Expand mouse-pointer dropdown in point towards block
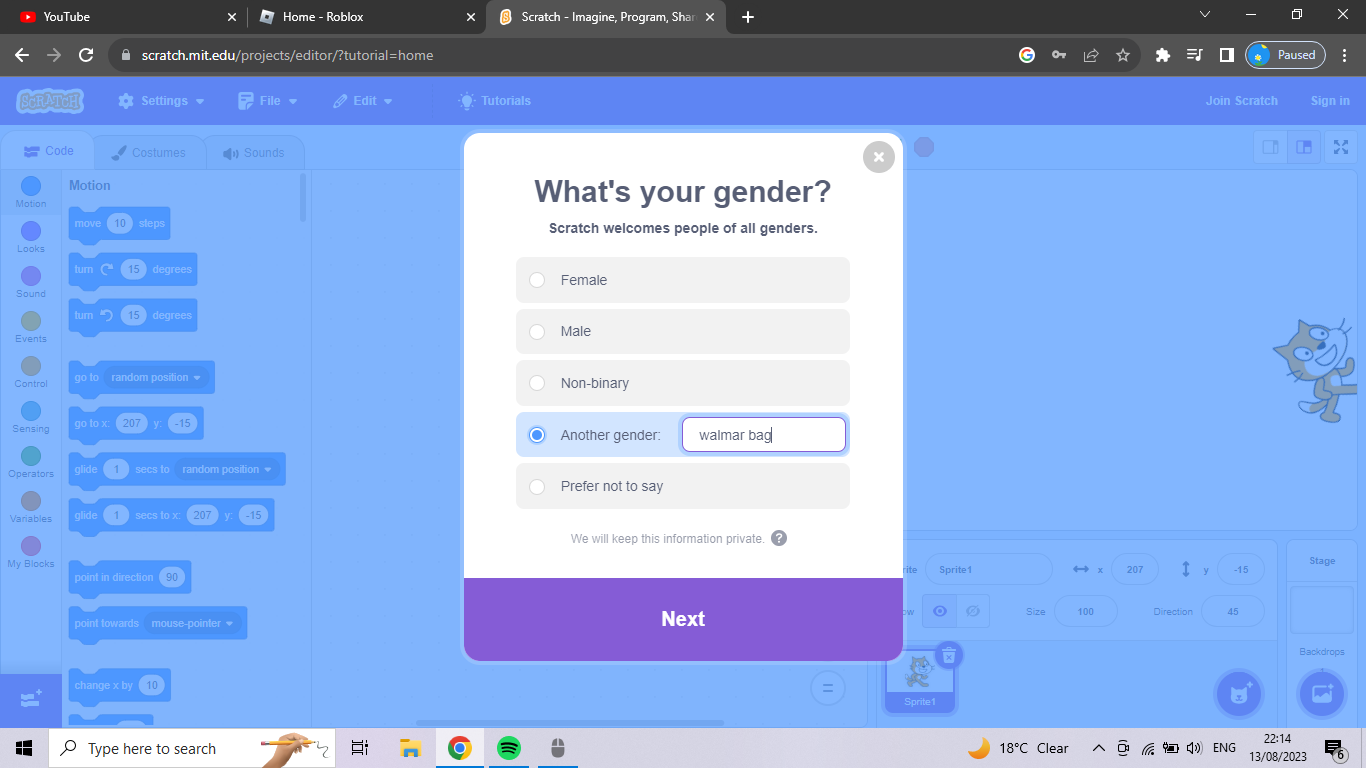The width and height of the screenshot is (1366, 768). point(192,623)
